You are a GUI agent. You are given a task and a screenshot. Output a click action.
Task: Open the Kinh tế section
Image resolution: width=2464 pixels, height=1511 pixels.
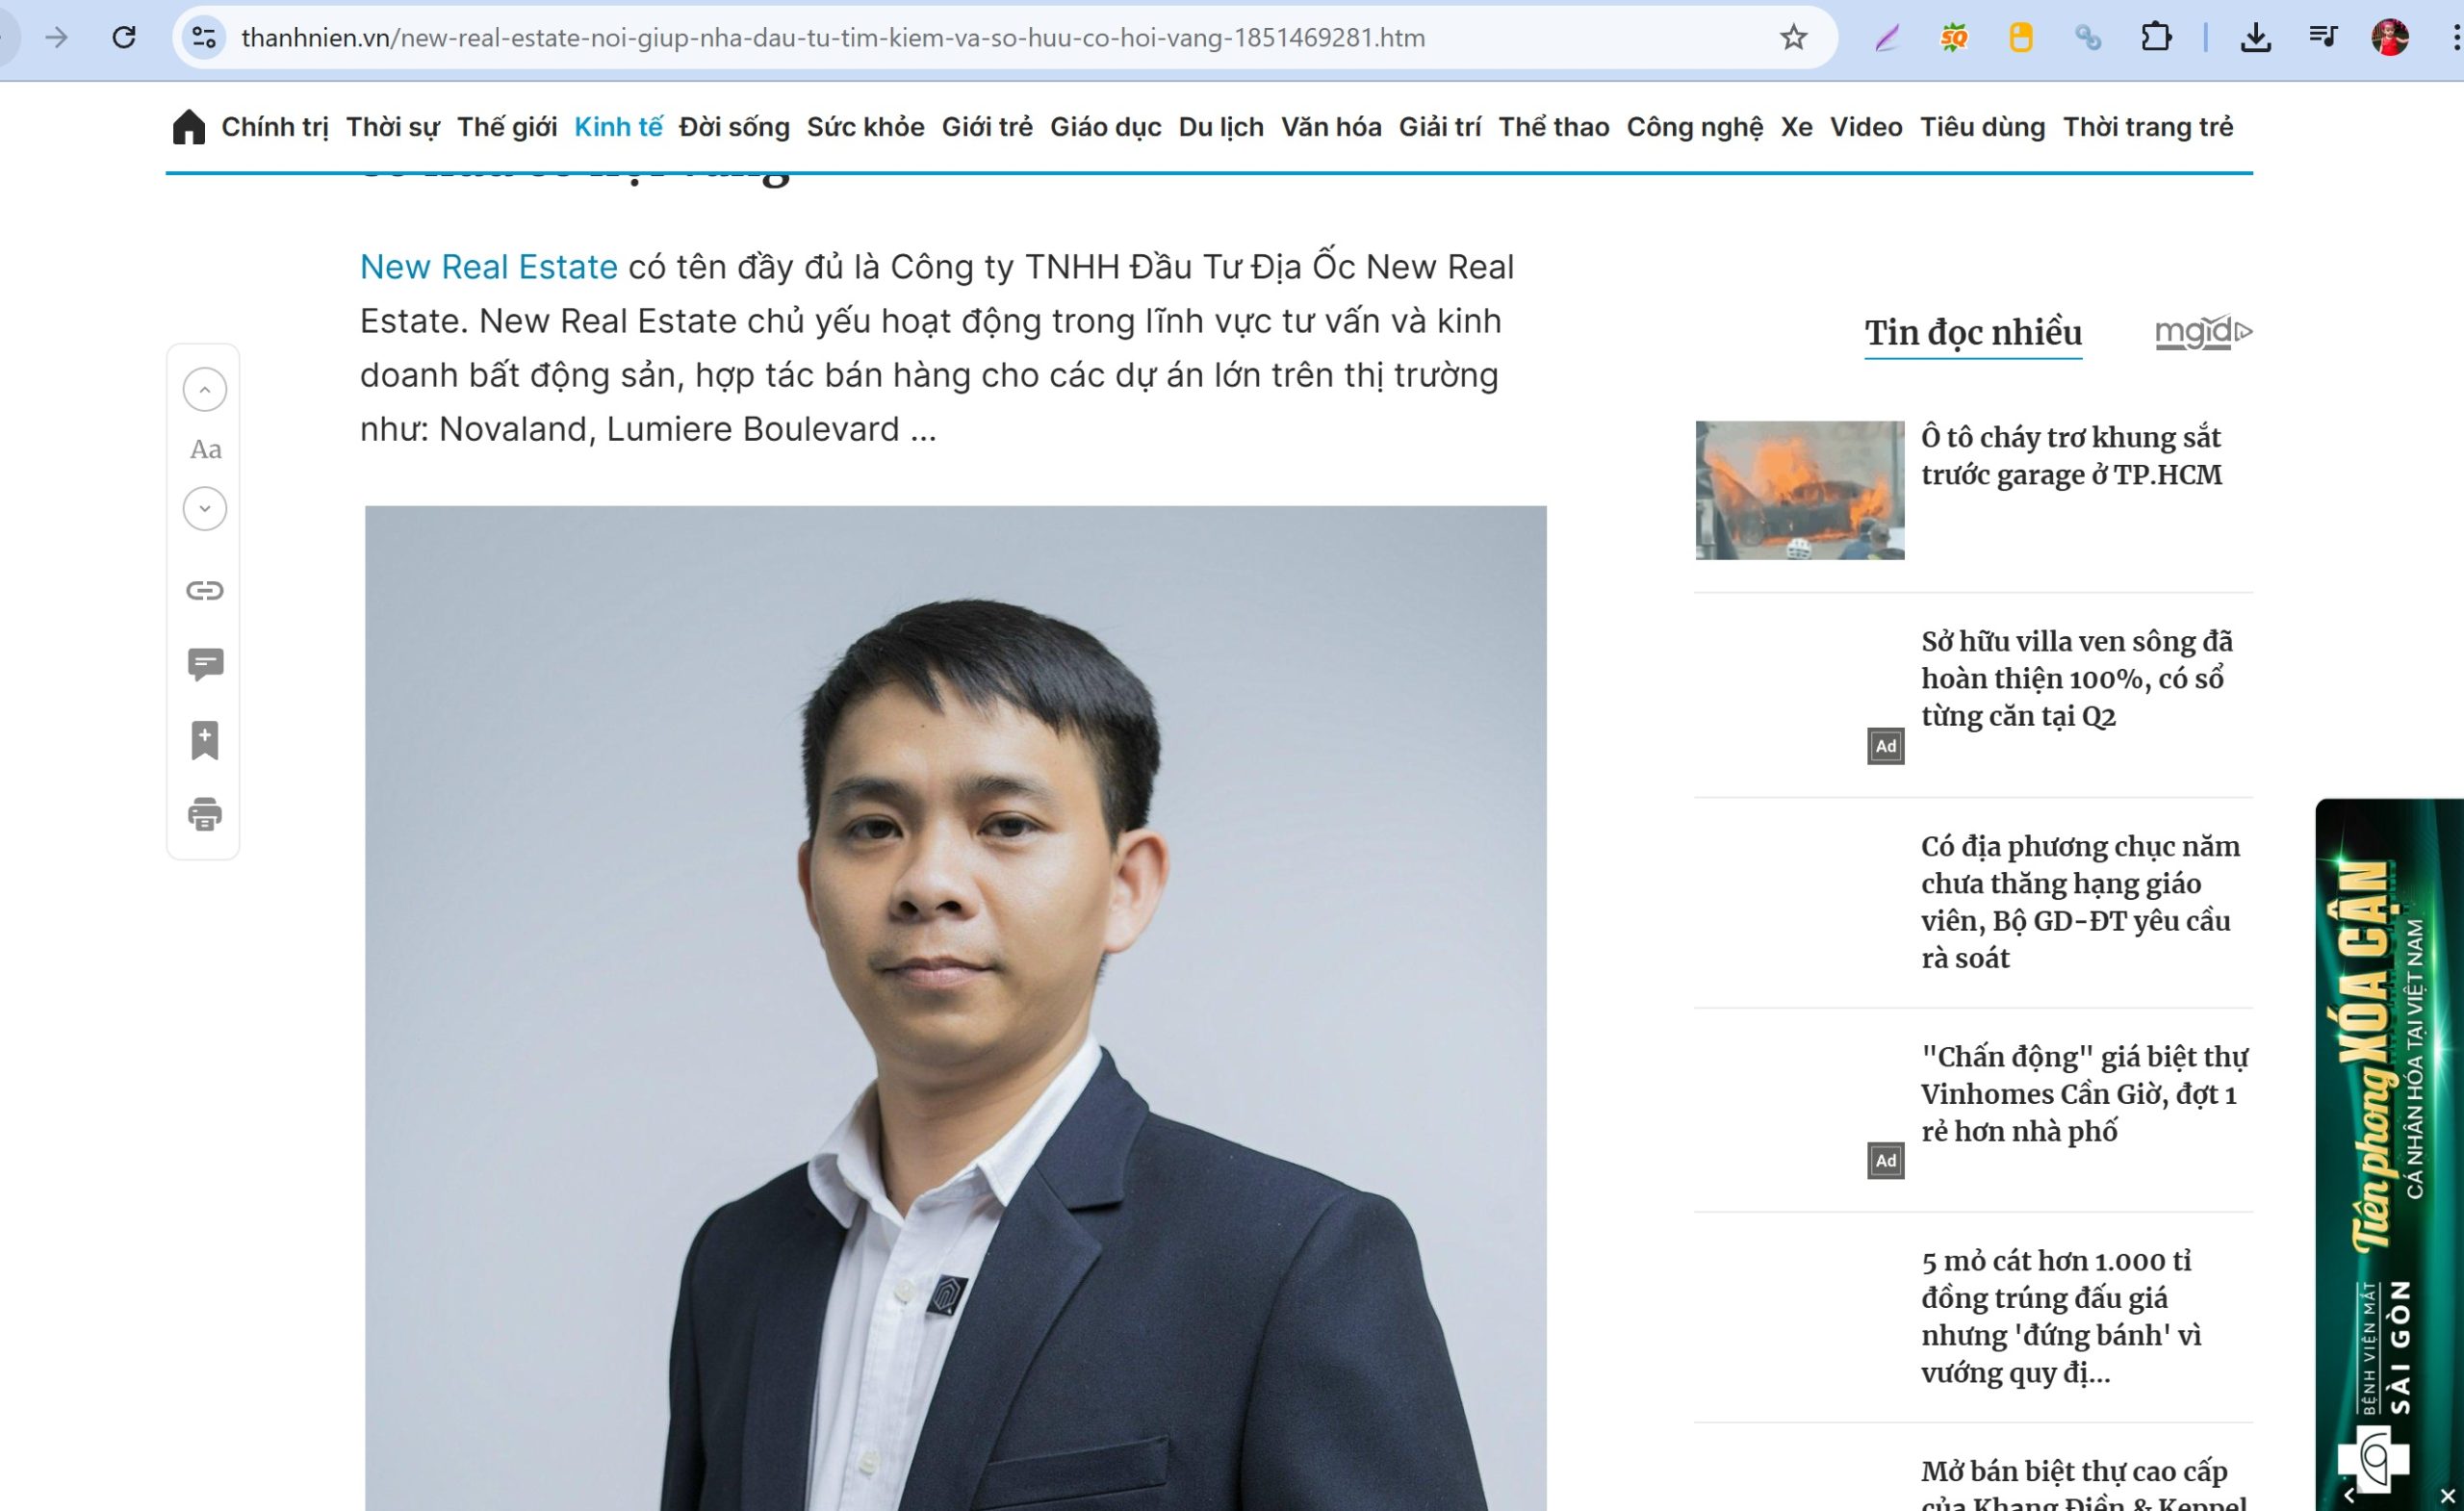[x=618, y=127]
